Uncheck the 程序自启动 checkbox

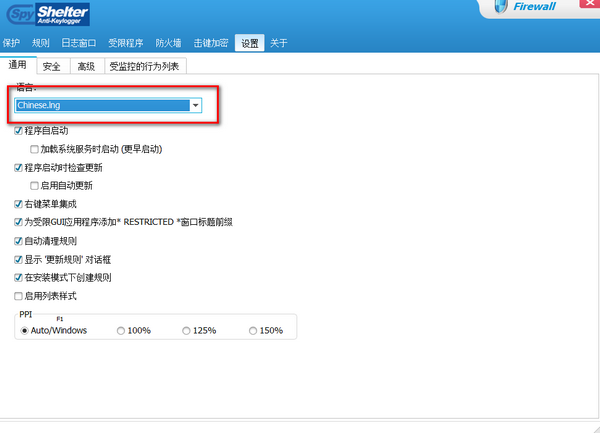(18, 131)
